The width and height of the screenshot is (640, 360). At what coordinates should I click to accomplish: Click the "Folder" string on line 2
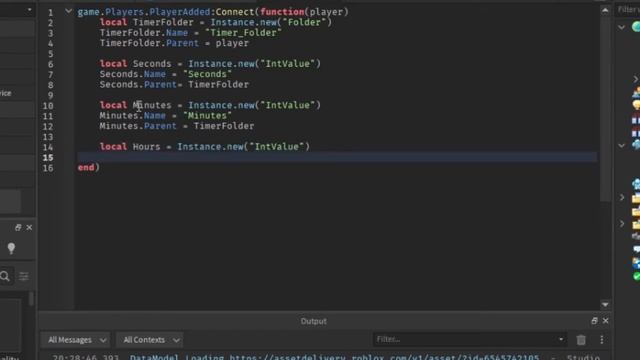307,22
